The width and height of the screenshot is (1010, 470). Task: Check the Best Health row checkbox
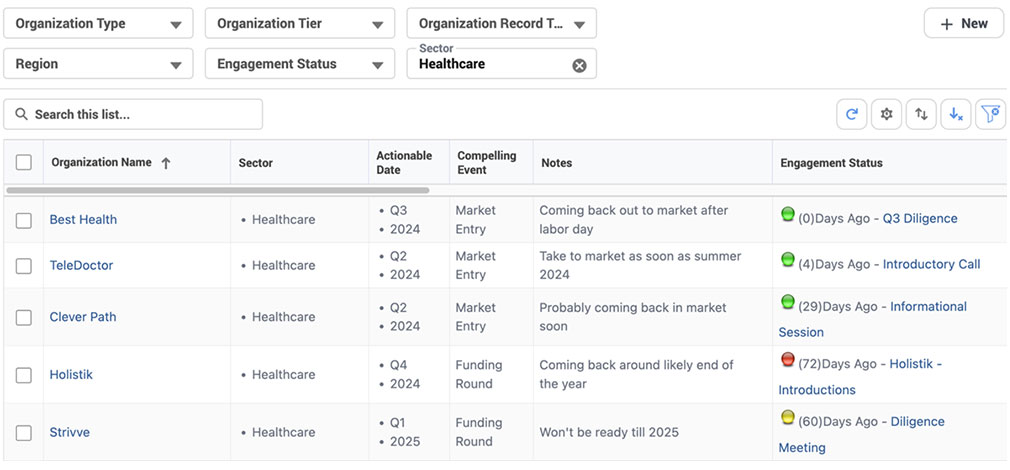coord(24,220)
